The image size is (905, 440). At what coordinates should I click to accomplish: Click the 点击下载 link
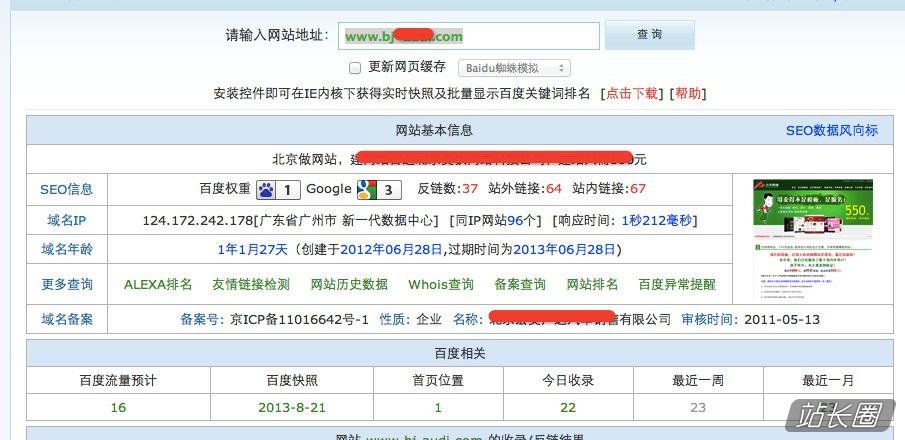click(631, 94)
